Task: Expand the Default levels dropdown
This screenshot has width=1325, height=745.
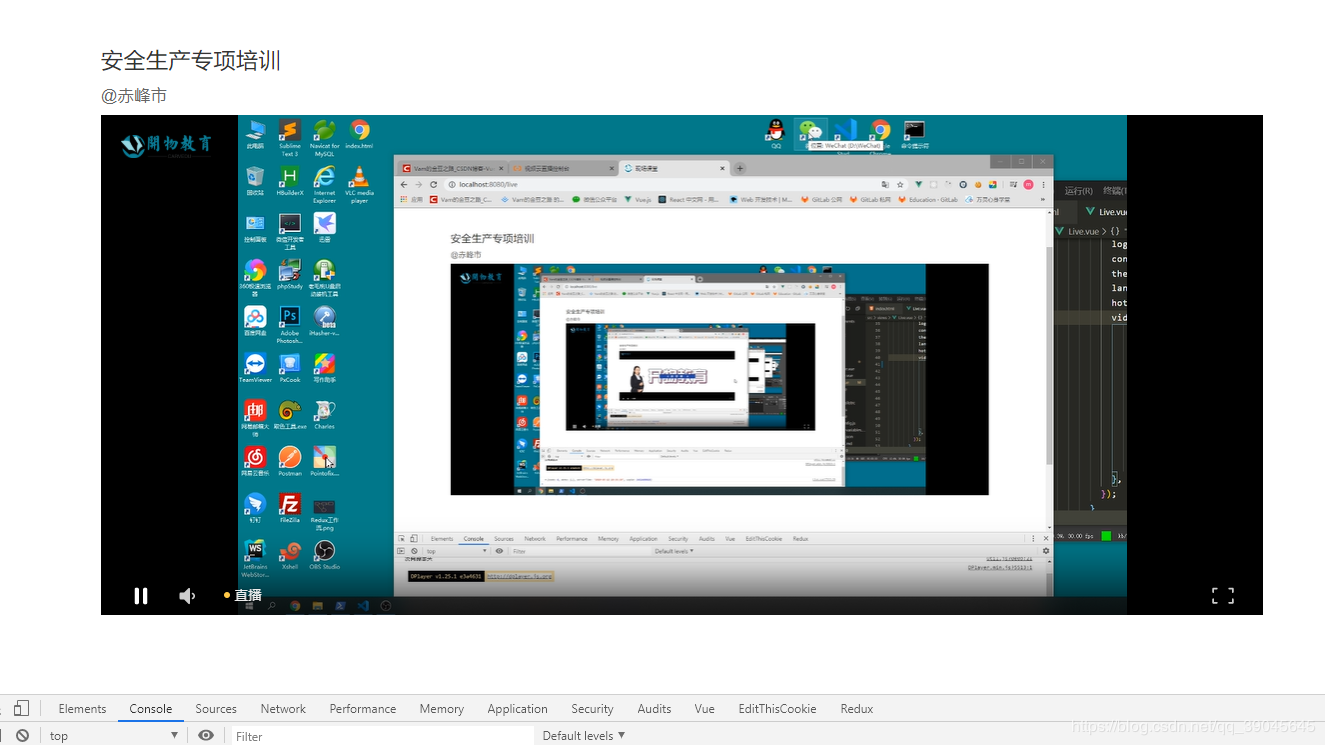Action: (584, 735)
